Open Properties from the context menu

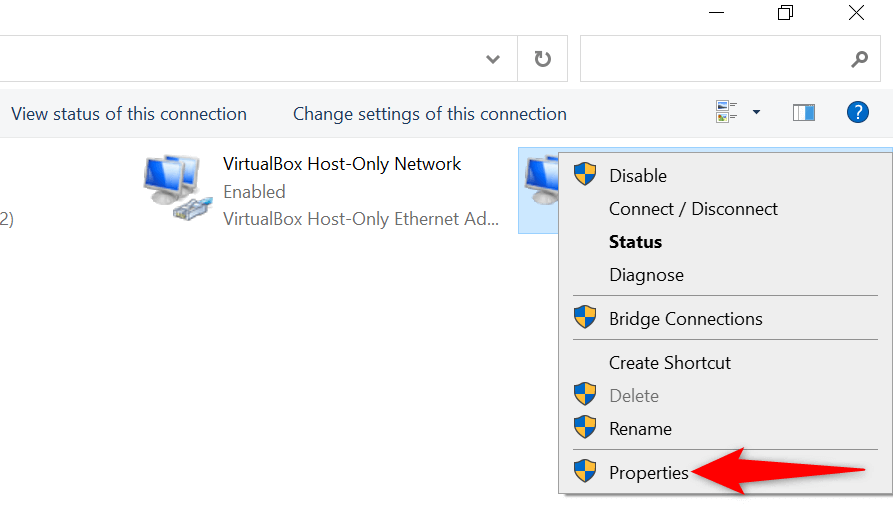(x=649, y=473)
